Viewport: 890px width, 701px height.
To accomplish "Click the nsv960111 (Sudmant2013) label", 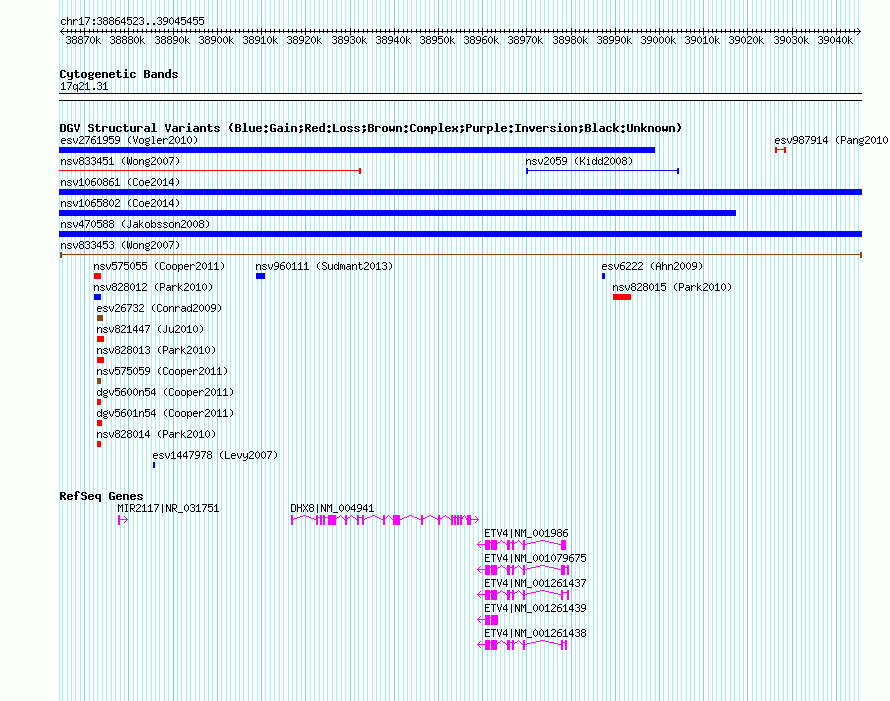I will pos(324,266).
